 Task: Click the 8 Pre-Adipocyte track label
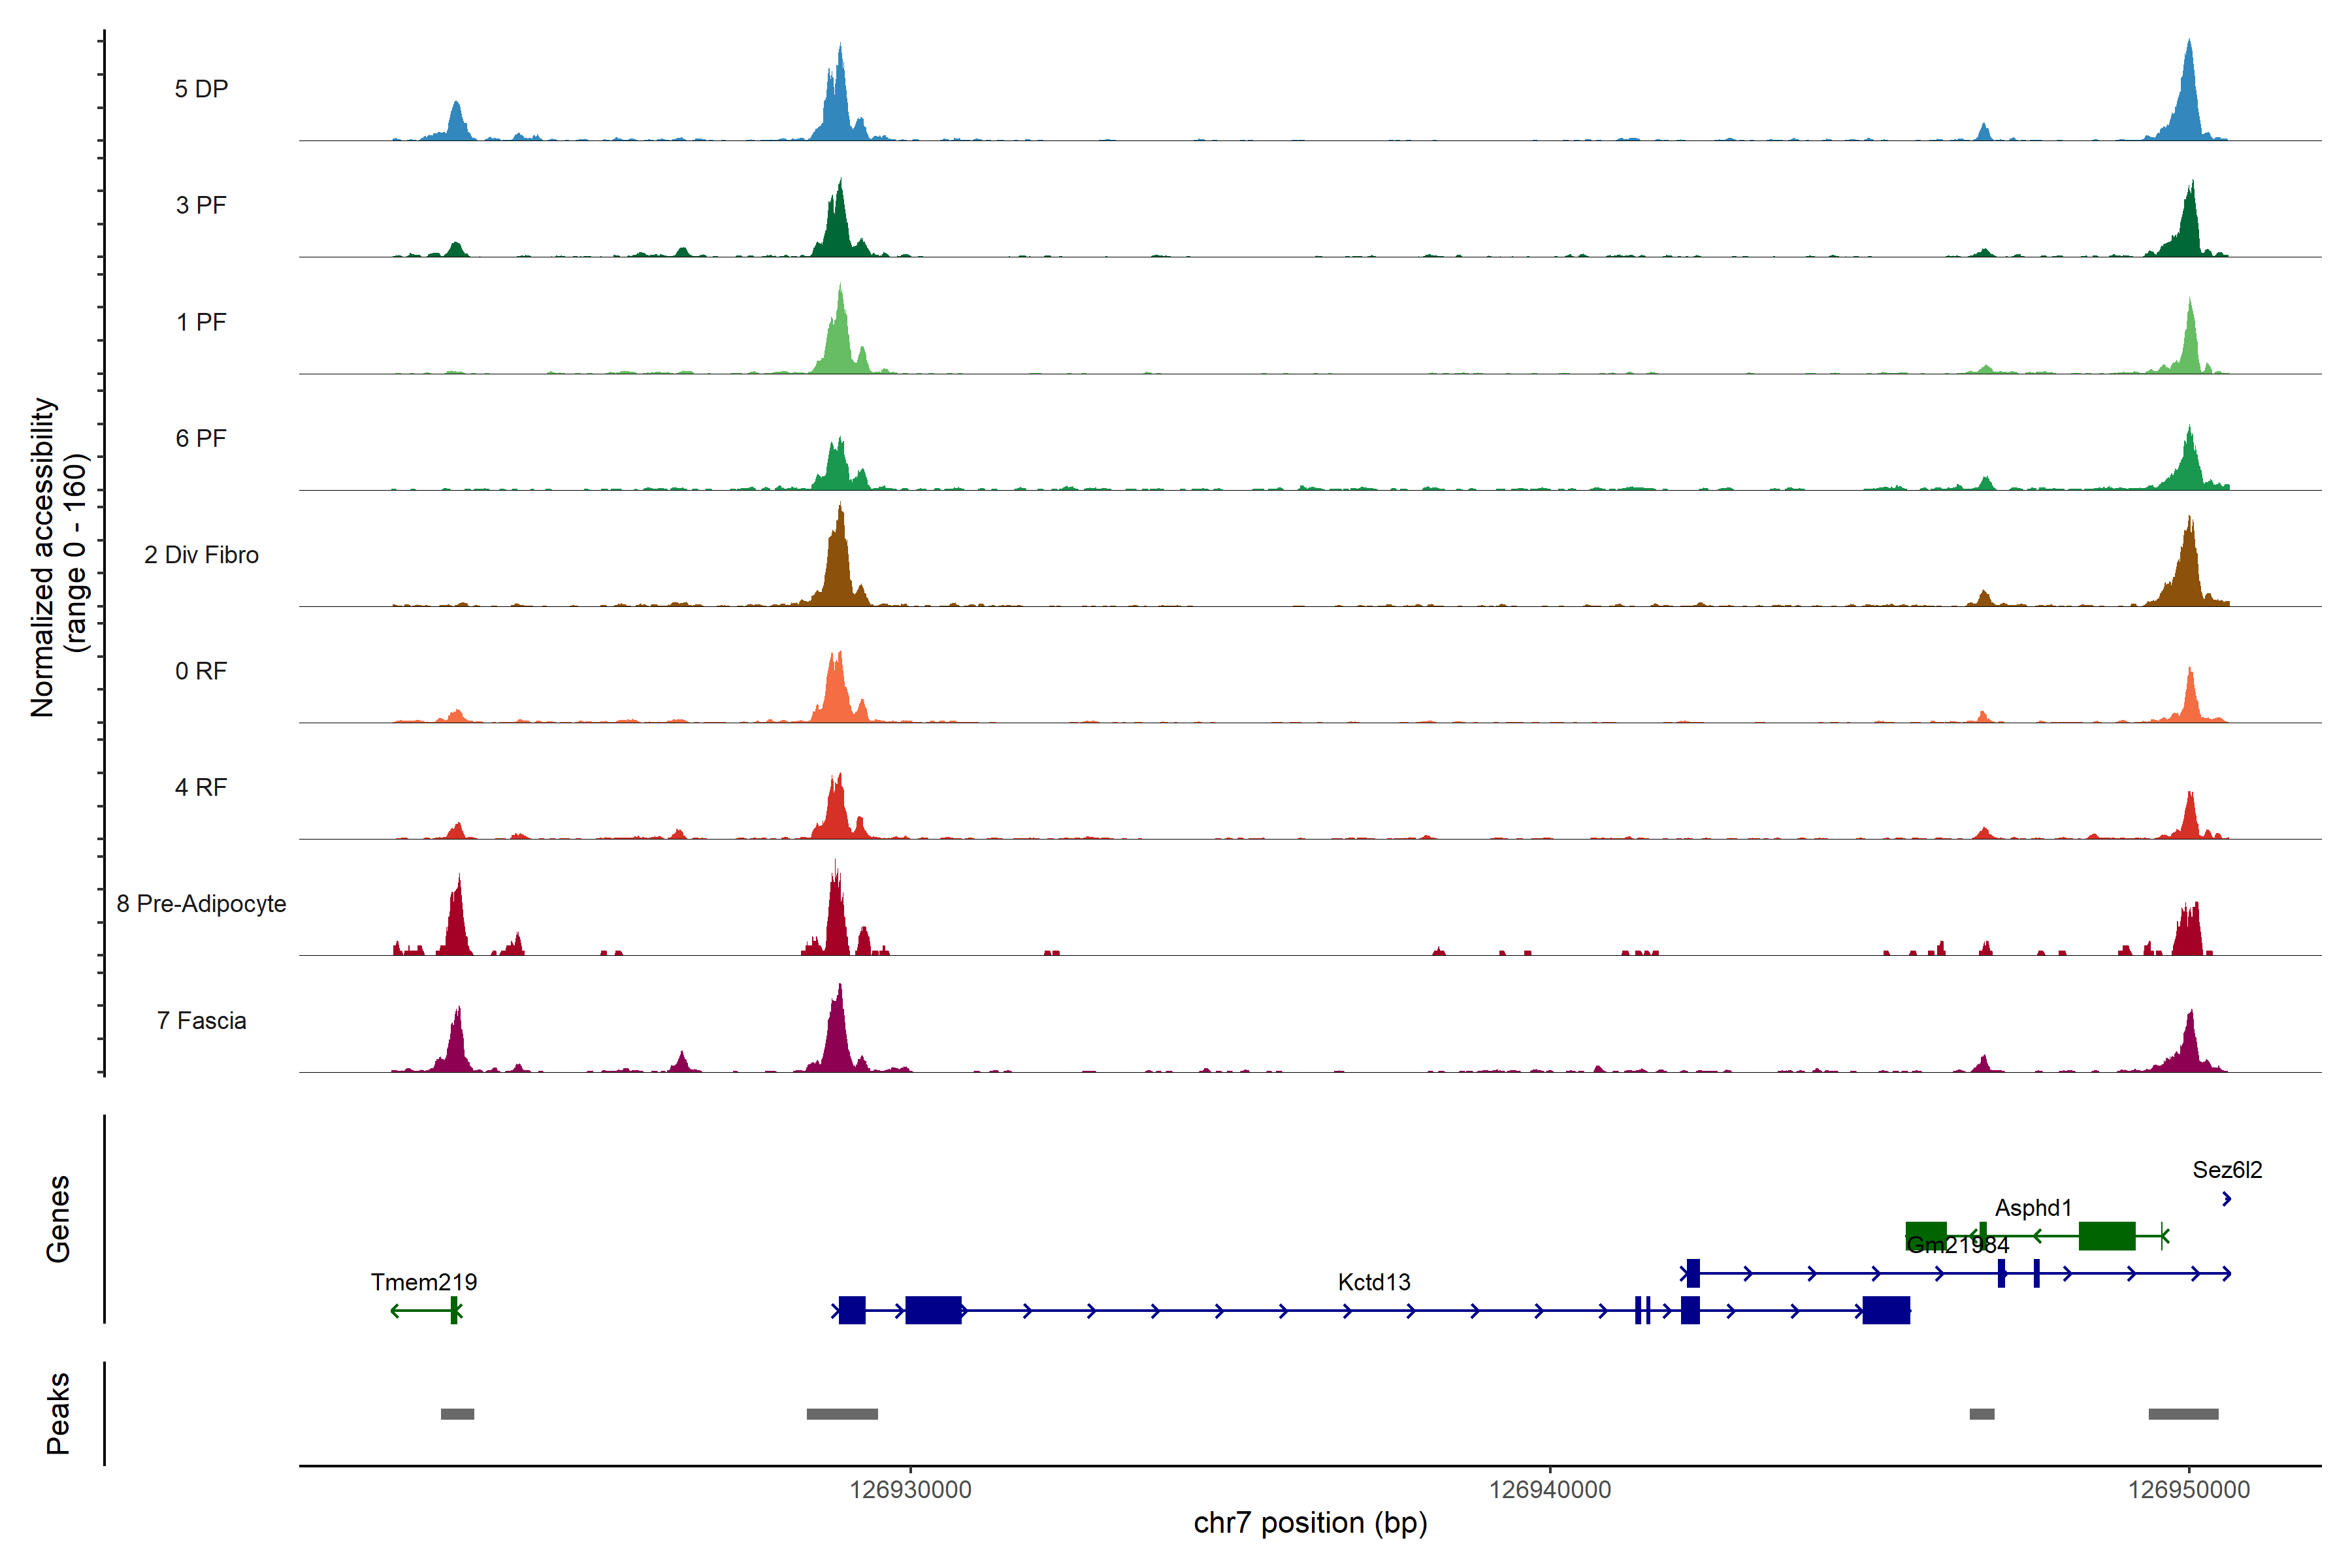201,904
